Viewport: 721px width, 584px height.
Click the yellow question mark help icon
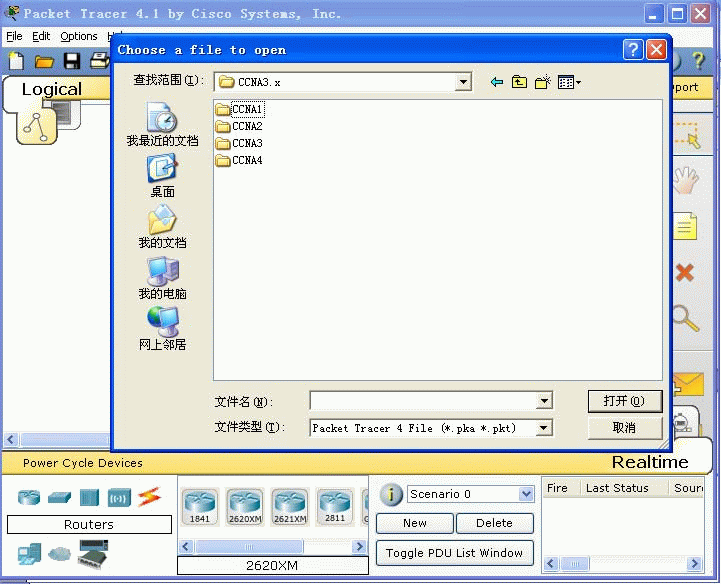click(x=698, y=60)
